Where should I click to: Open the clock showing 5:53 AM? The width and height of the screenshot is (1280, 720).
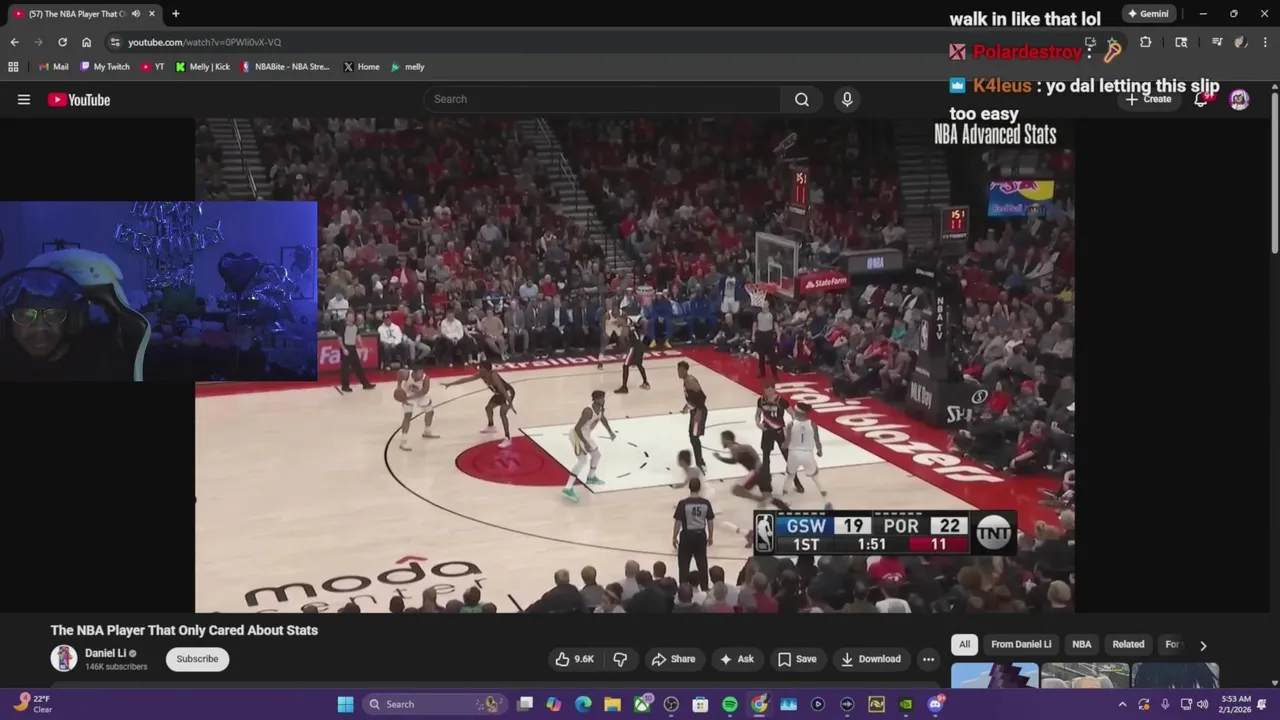pyautogui.click(x=1235, y=704)
